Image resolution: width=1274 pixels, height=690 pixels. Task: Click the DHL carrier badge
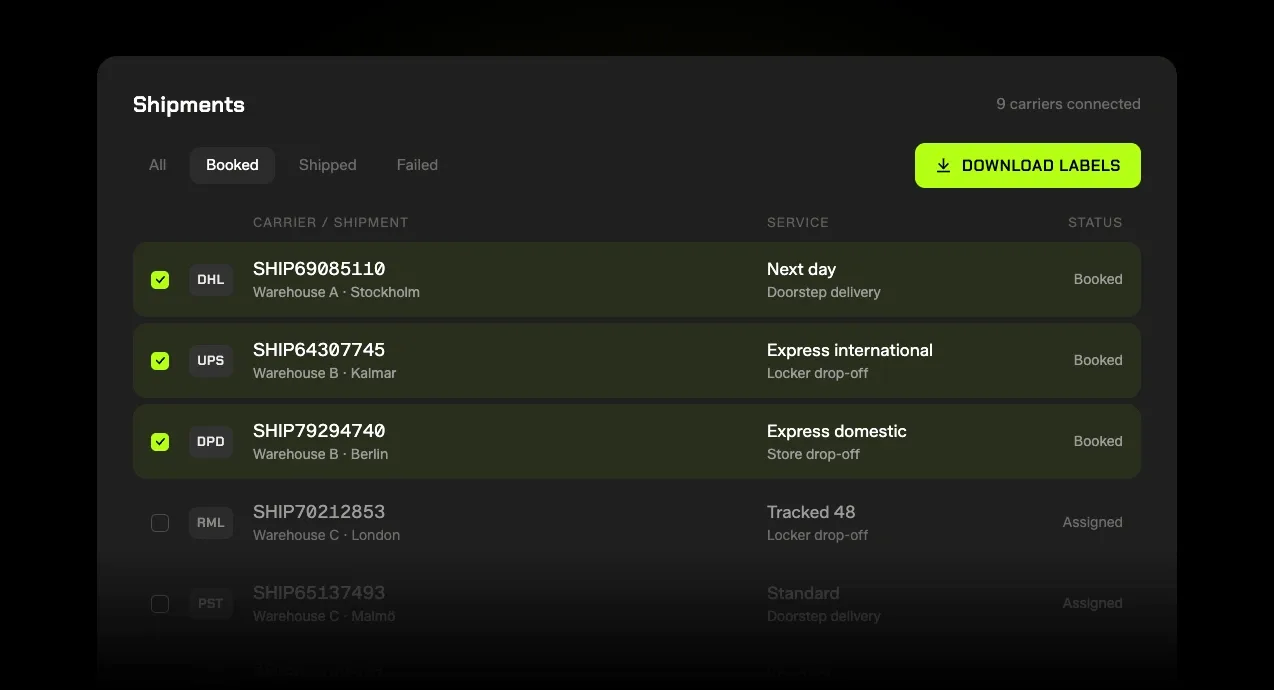tap(211, 280)
